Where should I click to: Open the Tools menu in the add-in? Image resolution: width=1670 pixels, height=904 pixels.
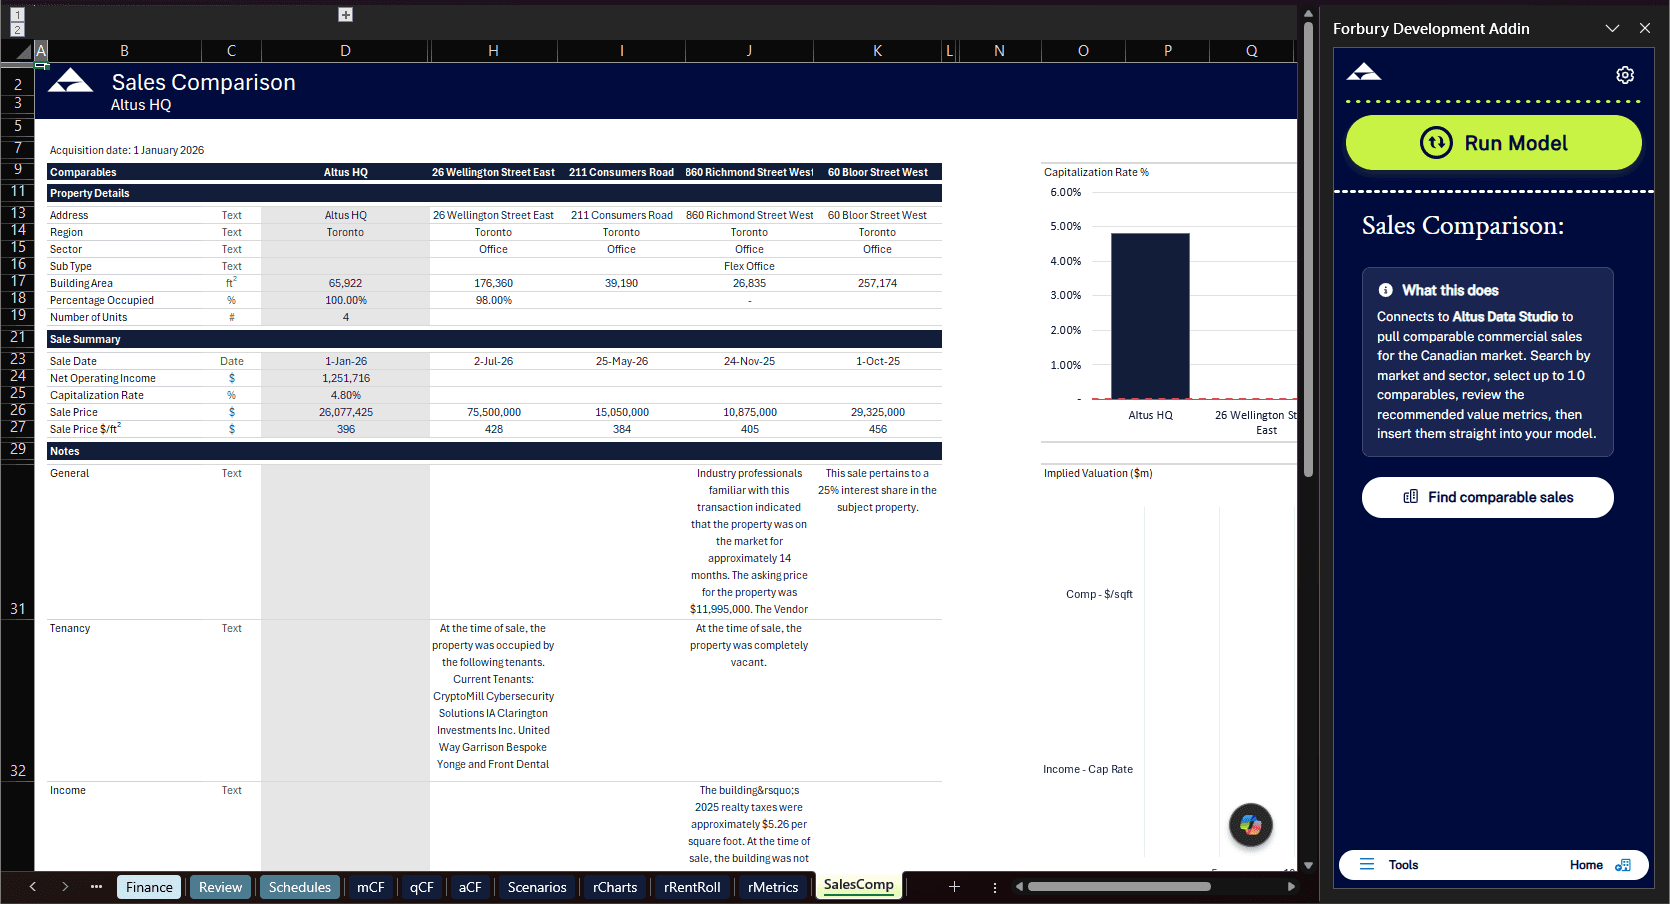[x=1390, y=865]
